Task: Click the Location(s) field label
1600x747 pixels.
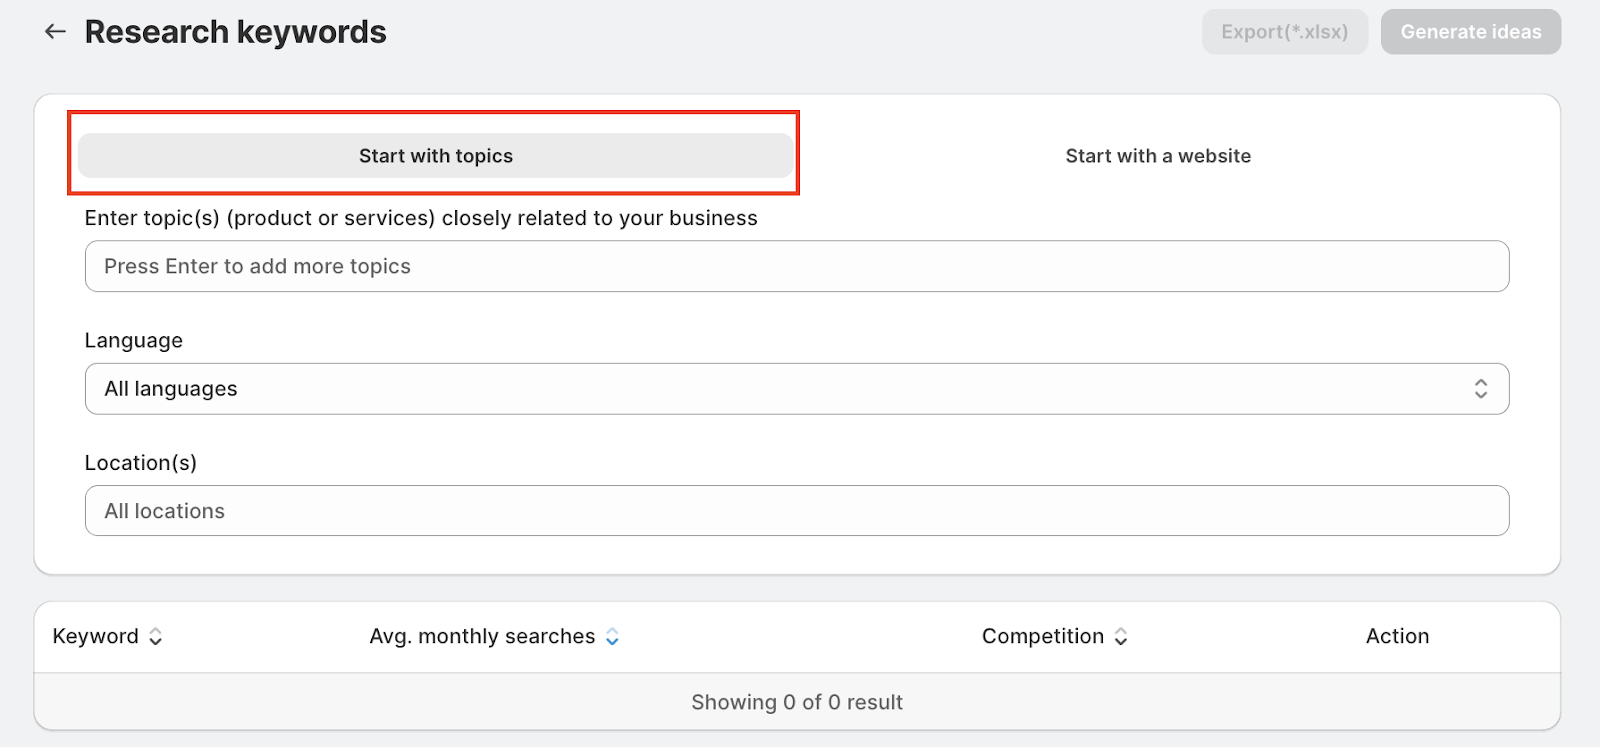Action: [x=141, y=463]
